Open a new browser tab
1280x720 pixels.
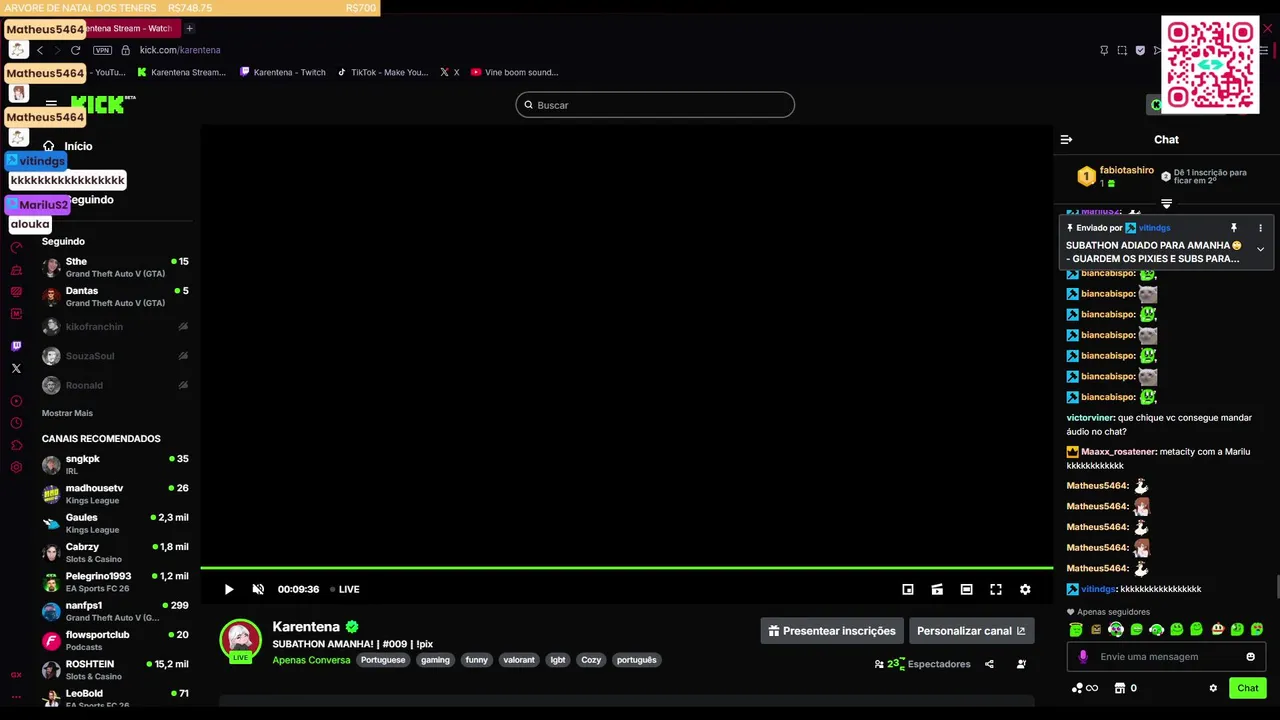[189, 28]
